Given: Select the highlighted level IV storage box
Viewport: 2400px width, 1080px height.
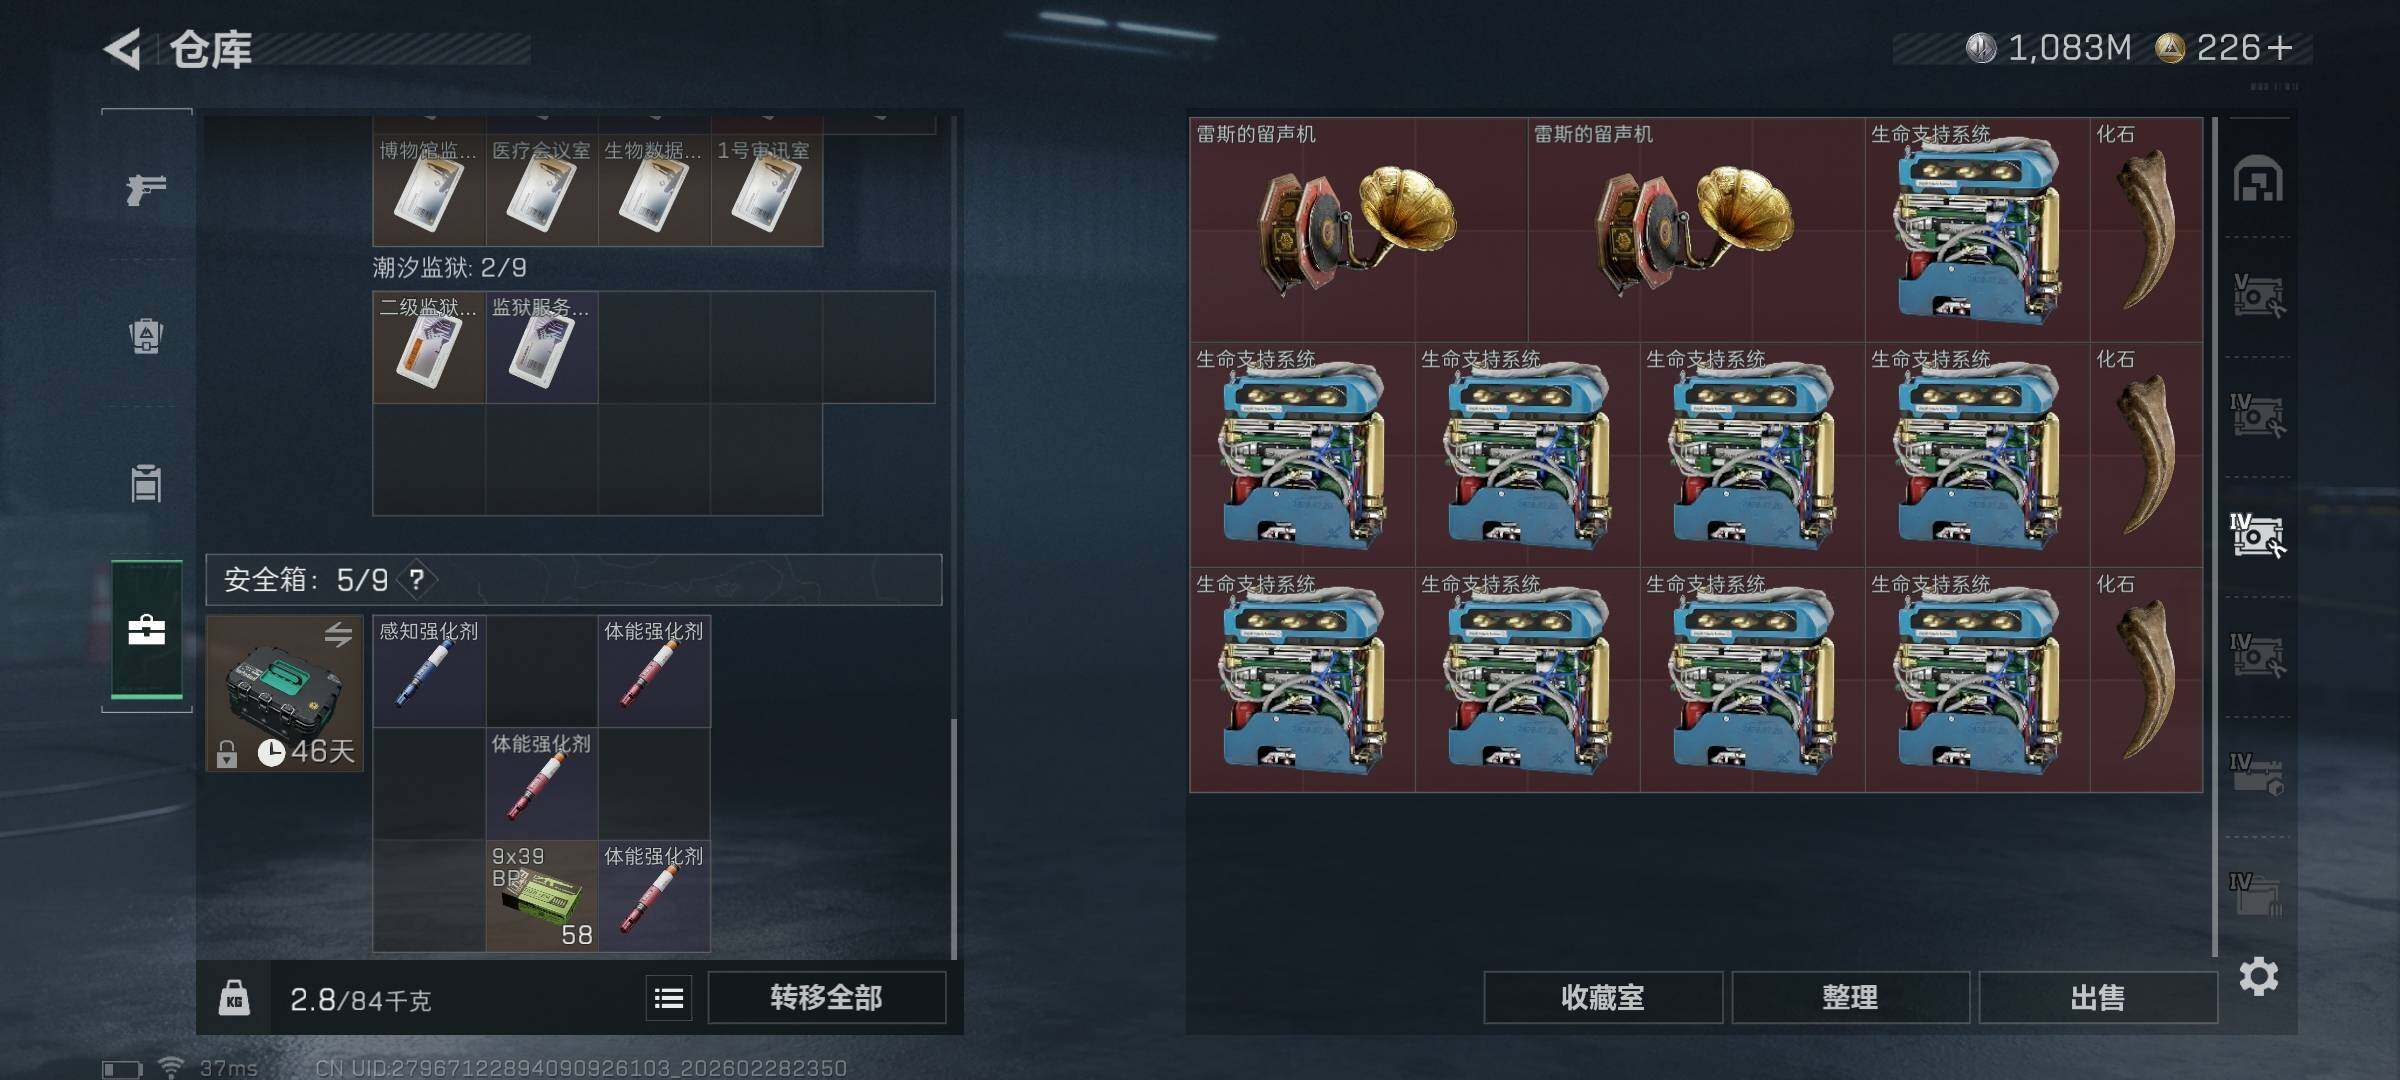Looking at the screenshot, I should pos(2258,535).
